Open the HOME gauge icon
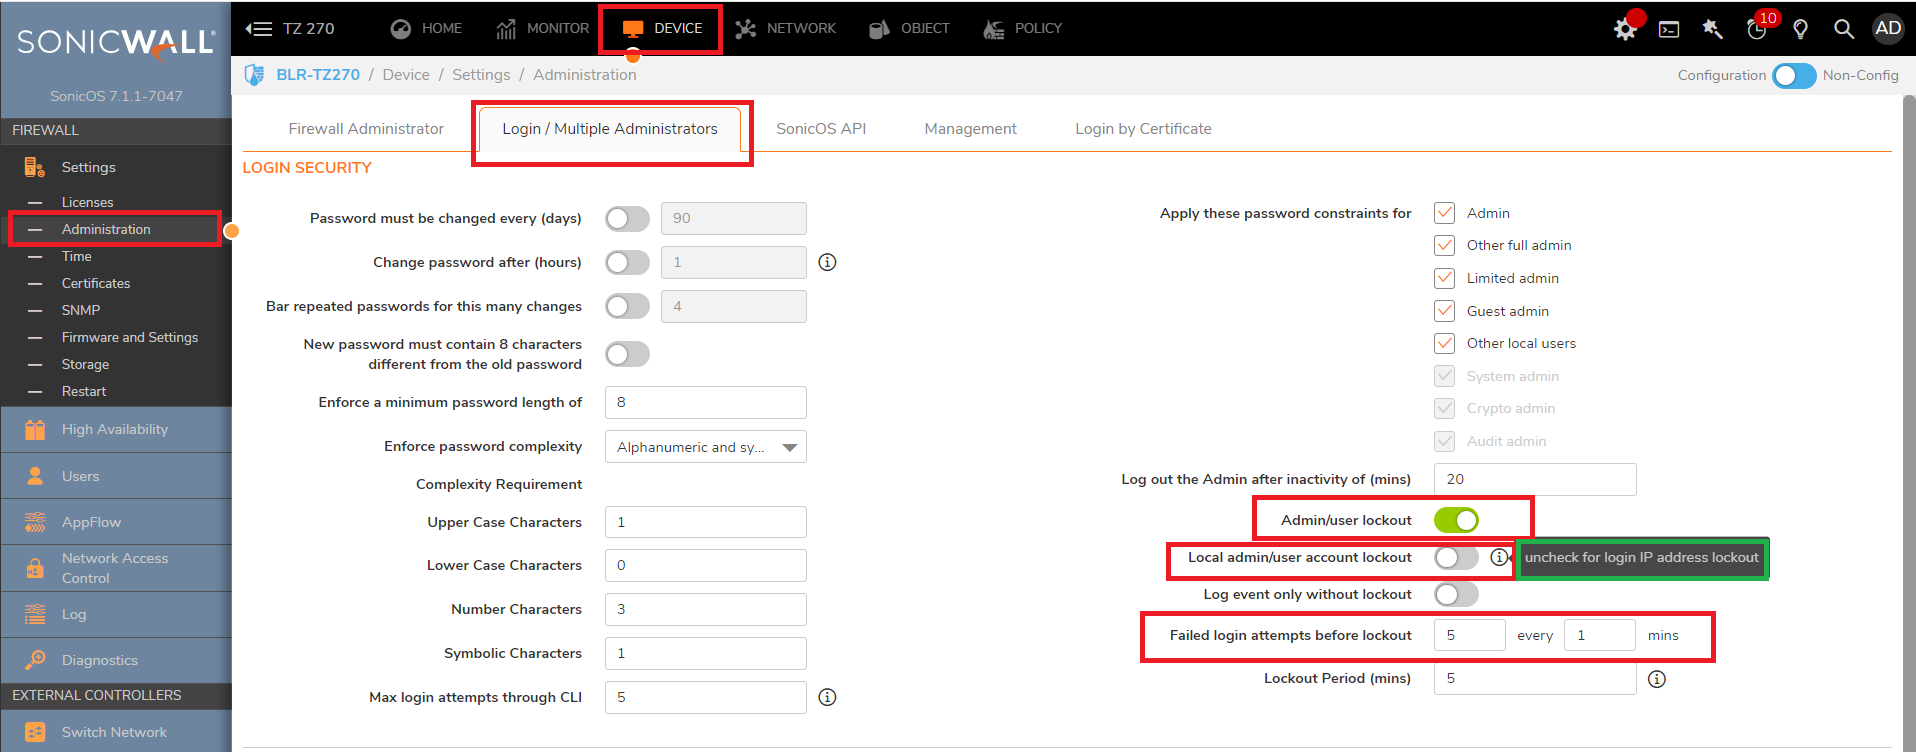1916x752 pixels. pos(401,29)
